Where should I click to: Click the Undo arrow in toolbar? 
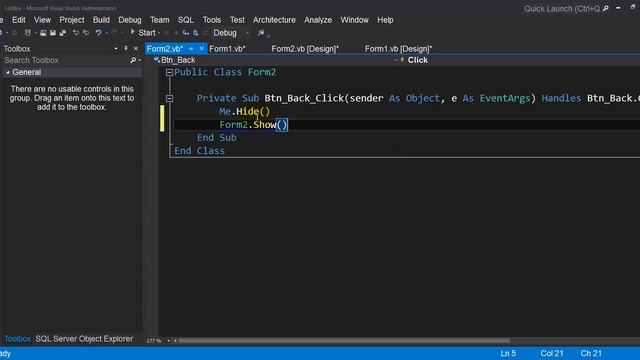click(98, 33)
